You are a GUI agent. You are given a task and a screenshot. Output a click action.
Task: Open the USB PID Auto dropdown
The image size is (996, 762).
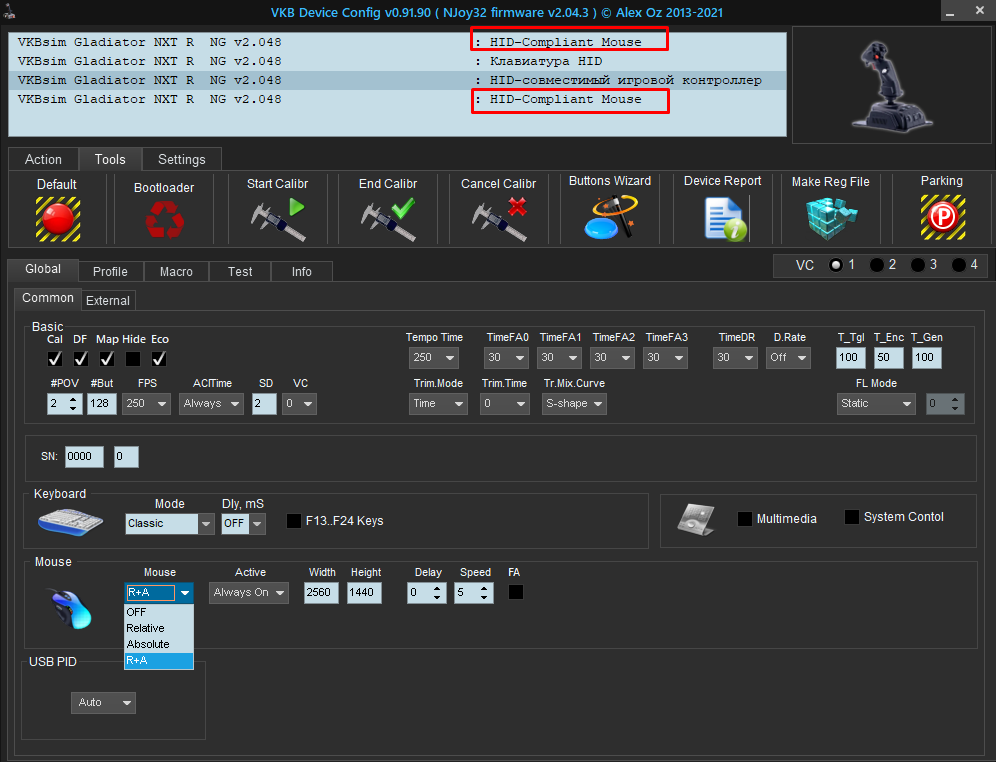click(105, 703)
